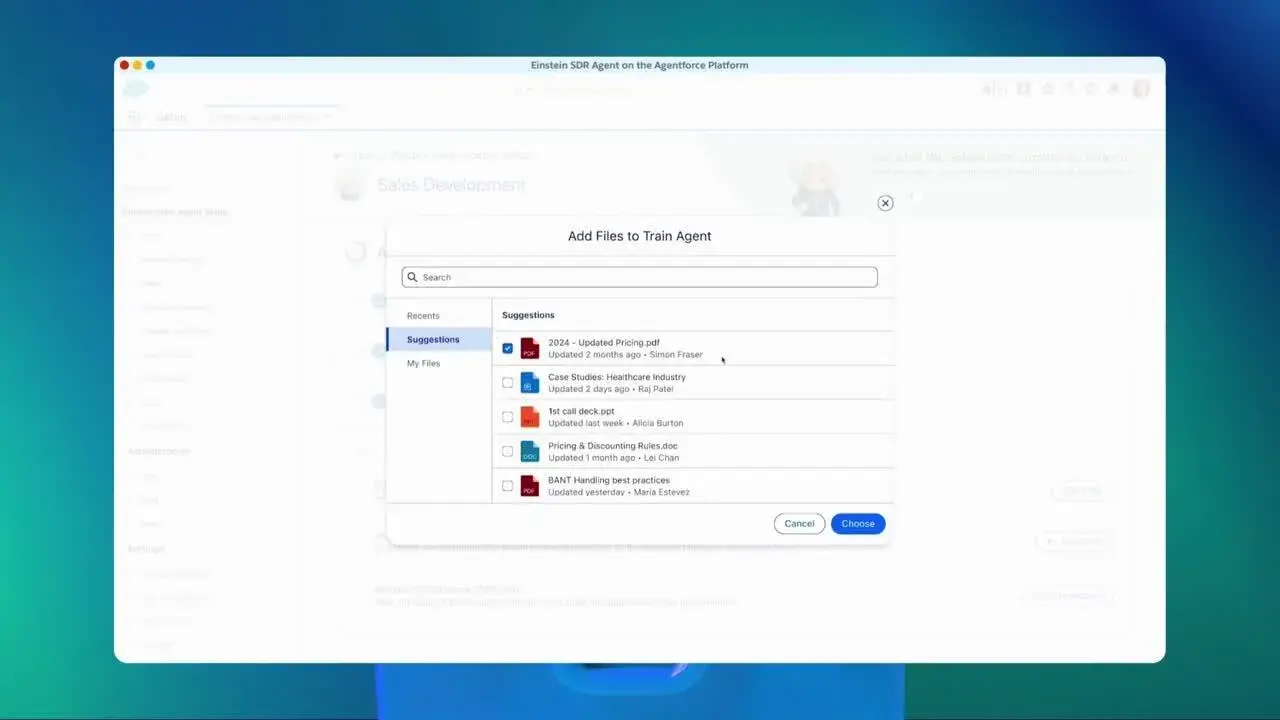Viewport: 1280px width, 720px height.
Task: Open the My Files section
Action: [x=423, y=363]
